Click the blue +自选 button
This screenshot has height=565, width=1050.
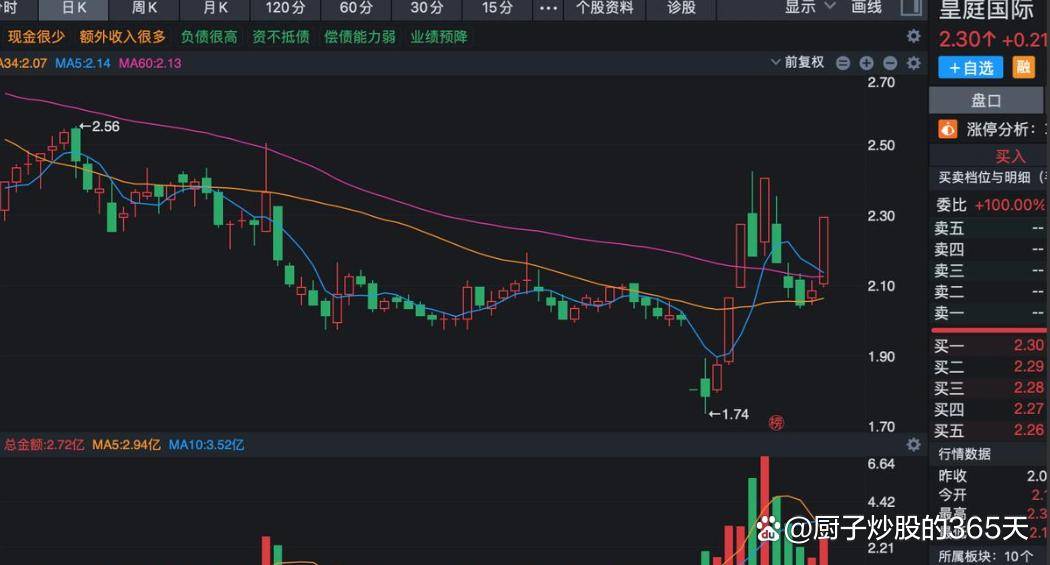(x=970, y=67)
